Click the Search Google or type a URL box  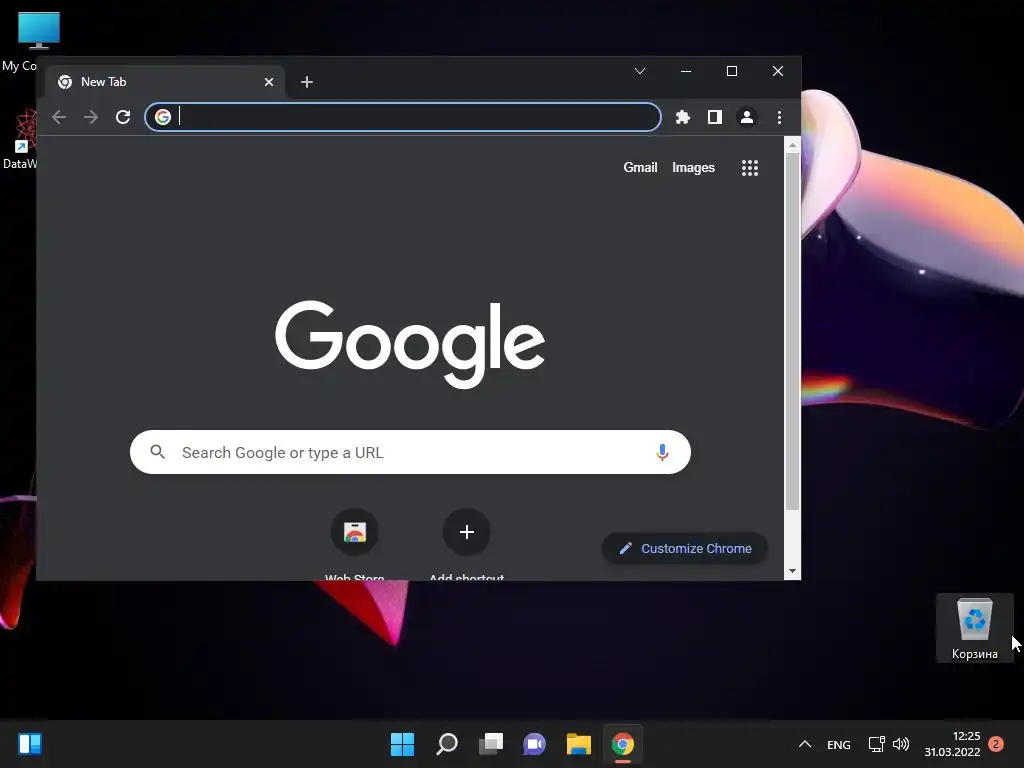pos(410,452)
